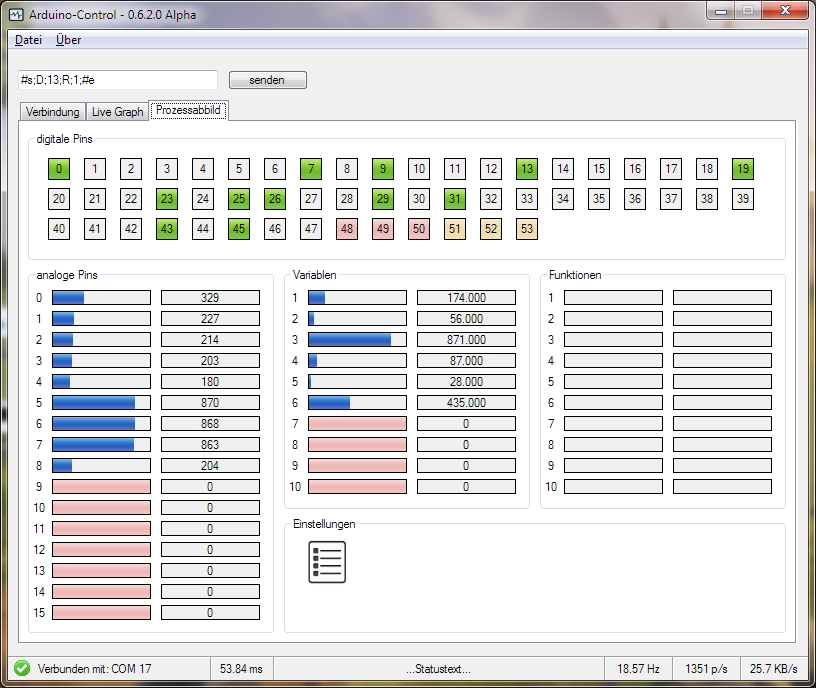
Task: Toggle digital pin 45
Action: pos(239,229)
